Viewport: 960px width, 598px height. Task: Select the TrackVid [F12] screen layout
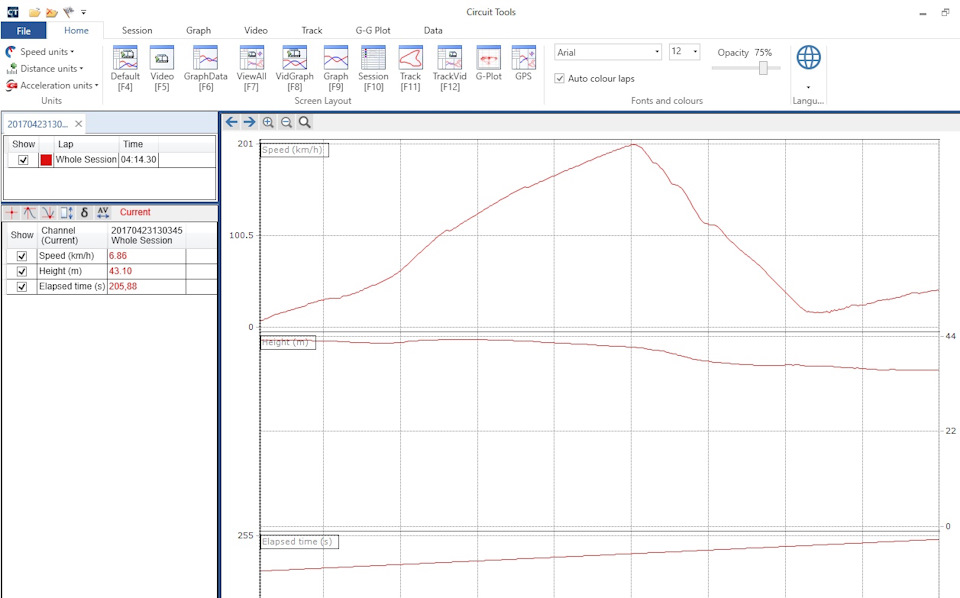click(x=449, y=68)
